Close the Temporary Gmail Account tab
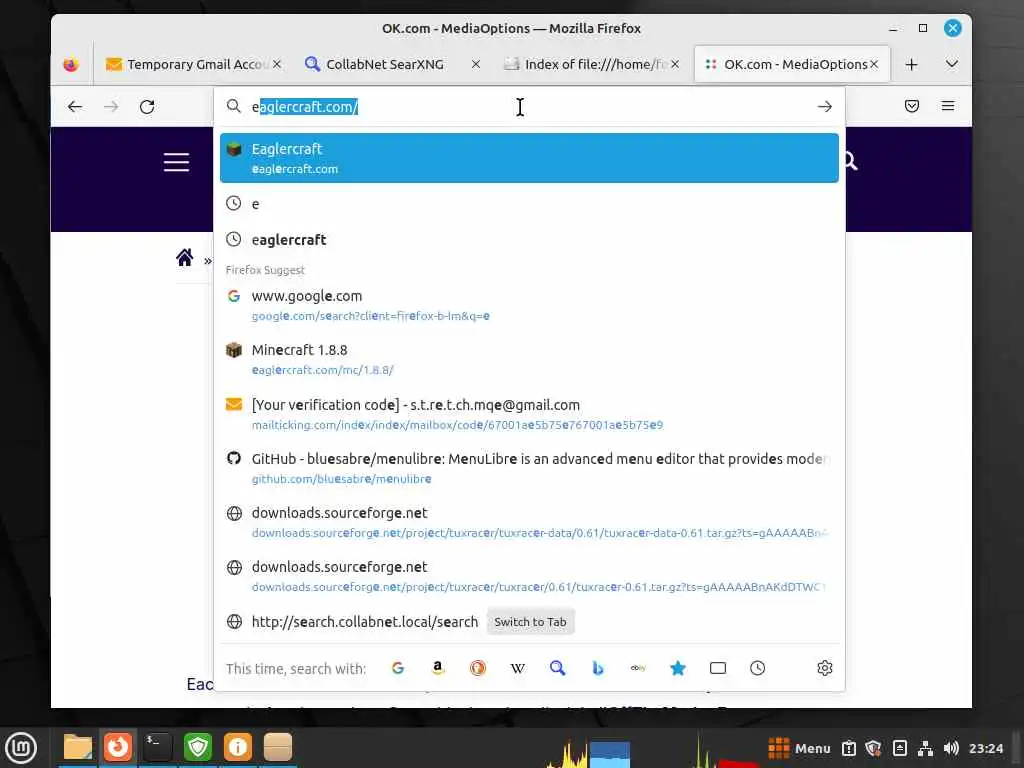The image size is (1024, 768). (x=277, y=64)
